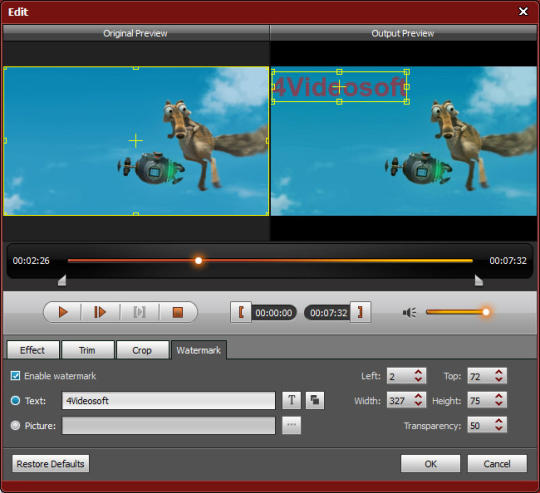Open watermark text color picker icon
The width and height of the screenshot is (540, 493).
314,400
